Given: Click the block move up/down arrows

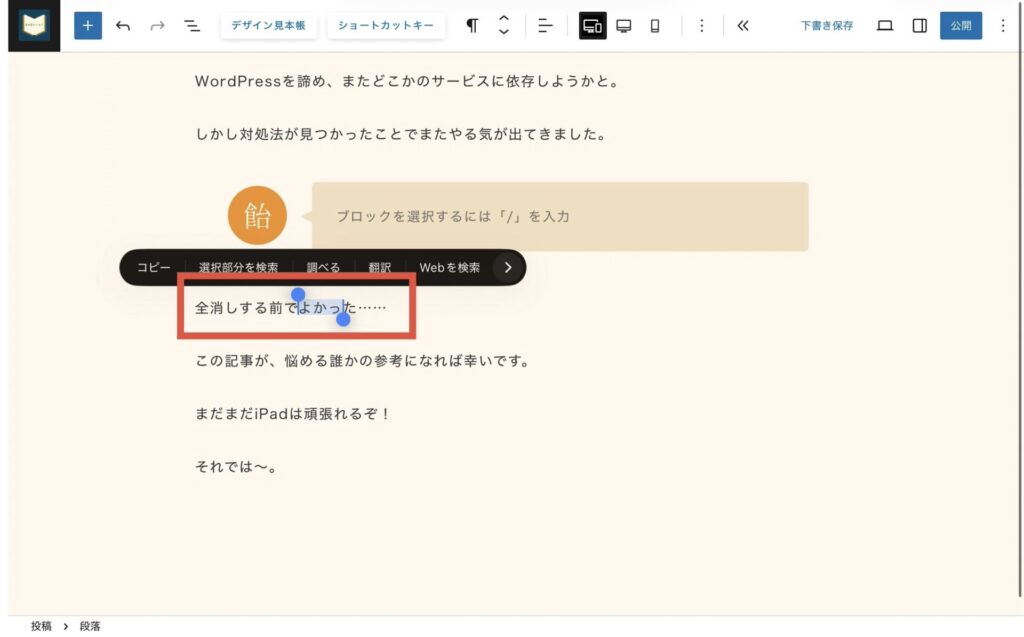Looking at the screenshot, I should [x=504, y=26].
